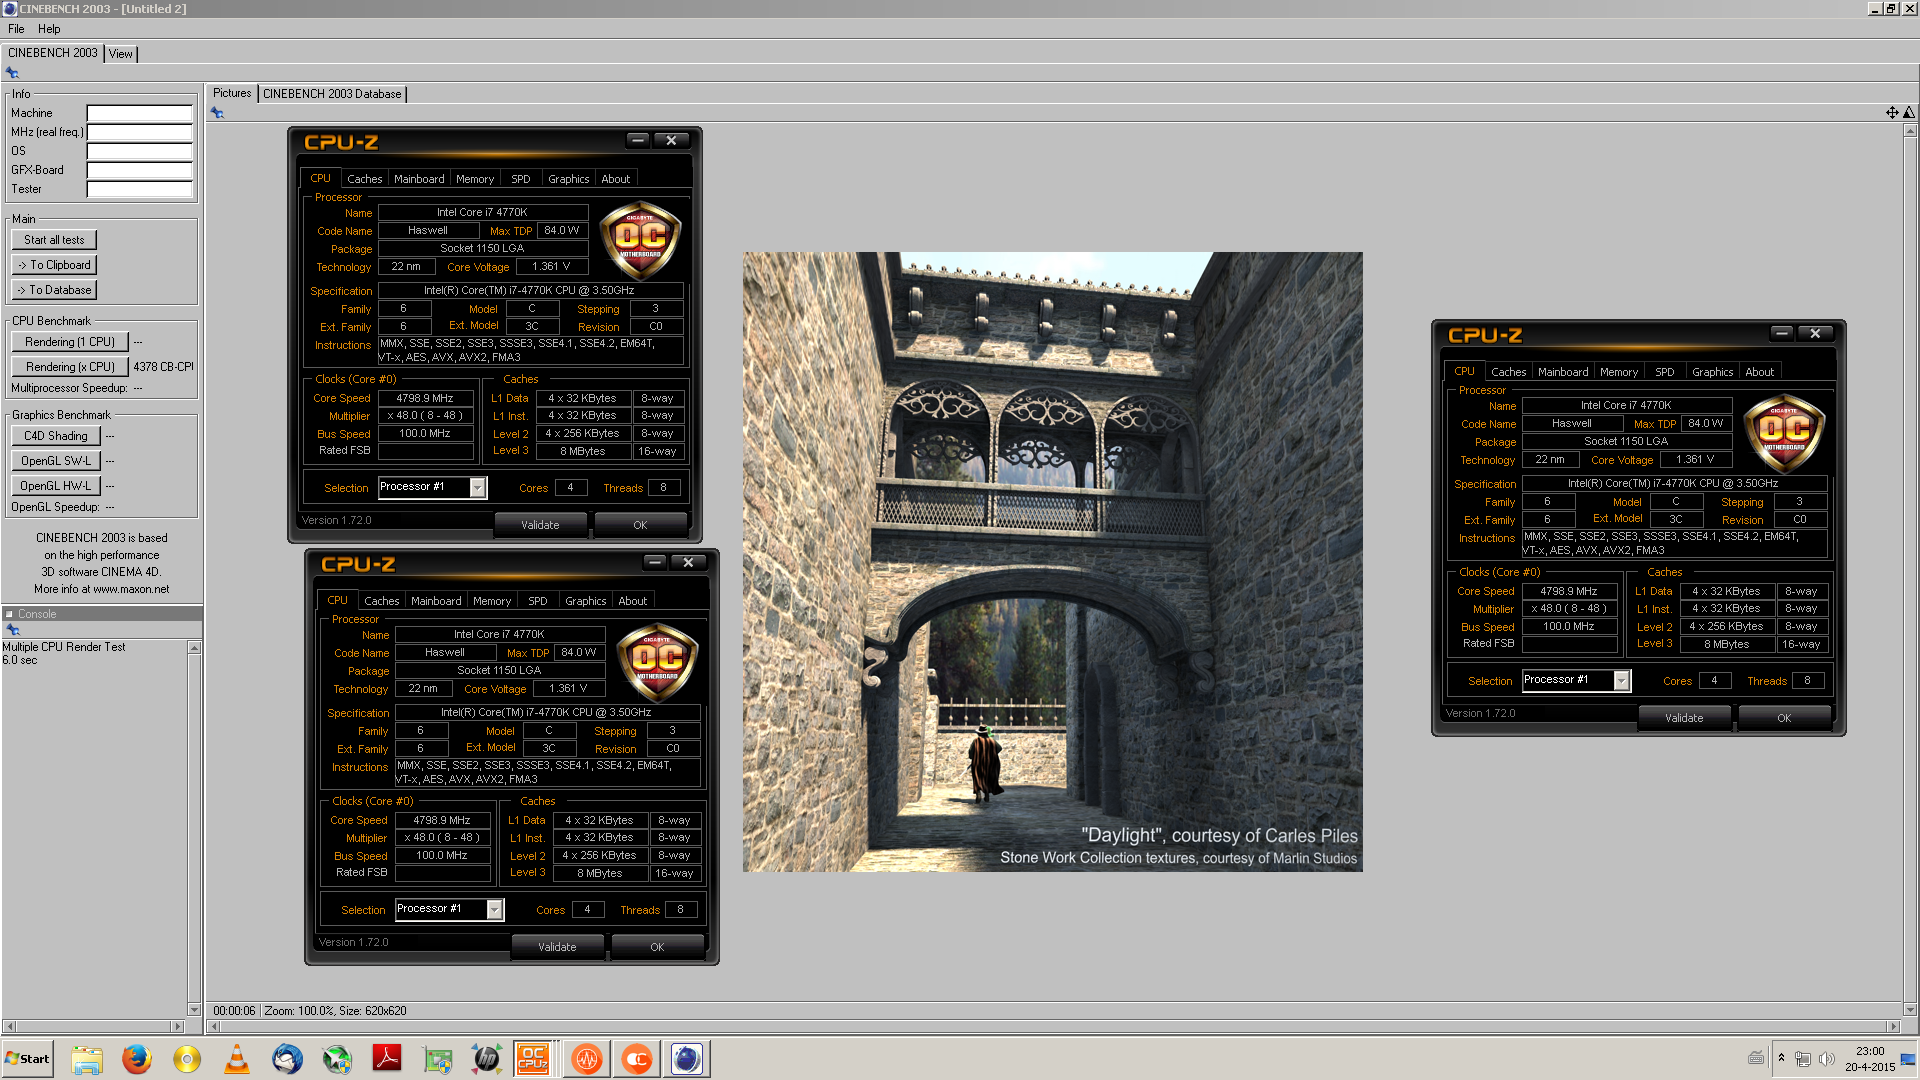Click the pin icon below the CINEBENCH 2003 tab
The height and width of the screenshot is (1080, 1920).
coord(12,72)
